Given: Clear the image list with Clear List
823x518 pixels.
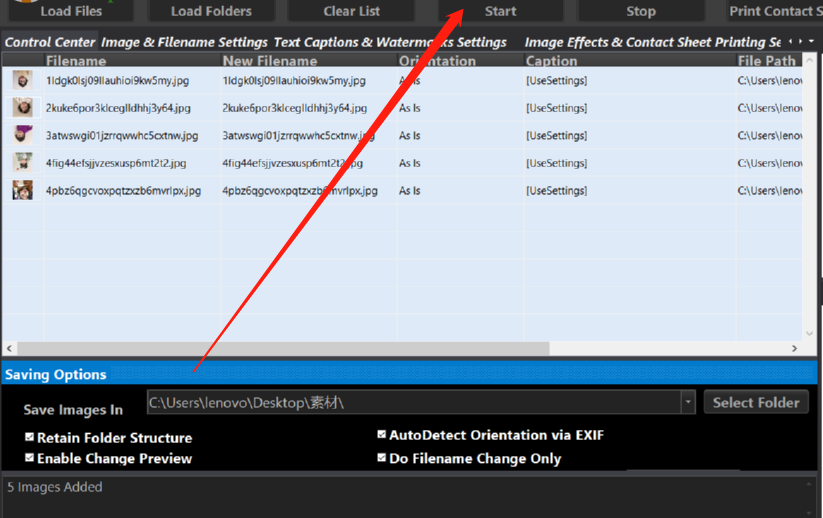Looking at the screenshot, I should [x=352, y=10].
